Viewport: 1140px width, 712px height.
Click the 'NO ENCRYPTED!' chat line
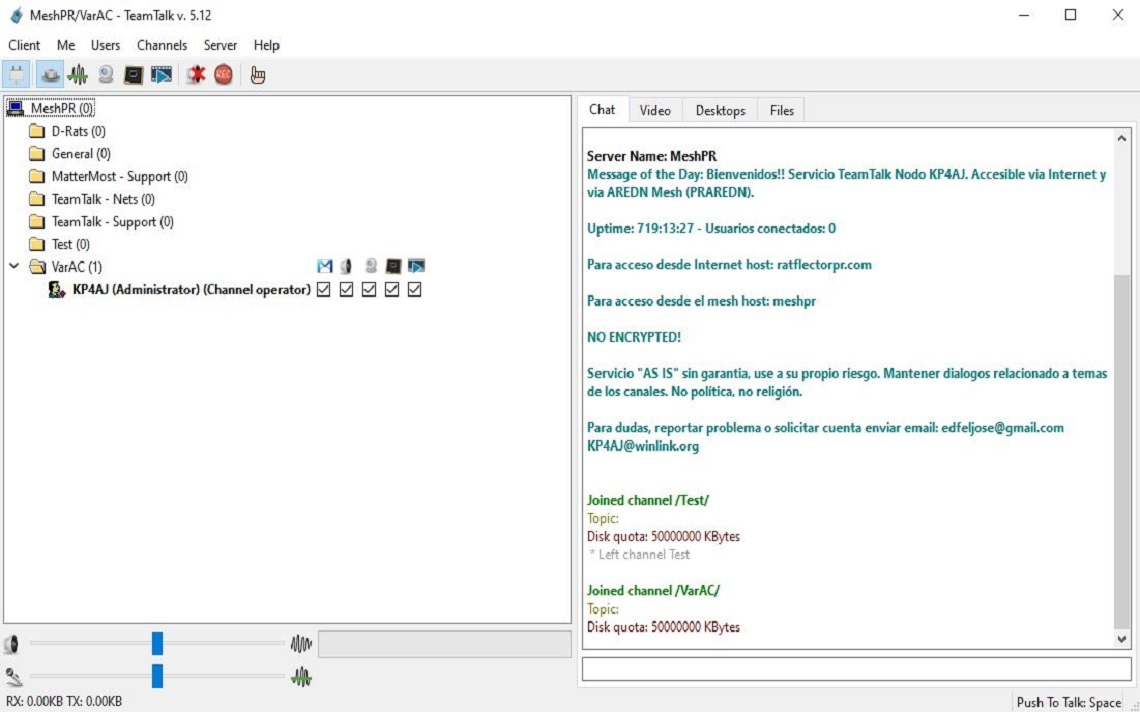633,337
